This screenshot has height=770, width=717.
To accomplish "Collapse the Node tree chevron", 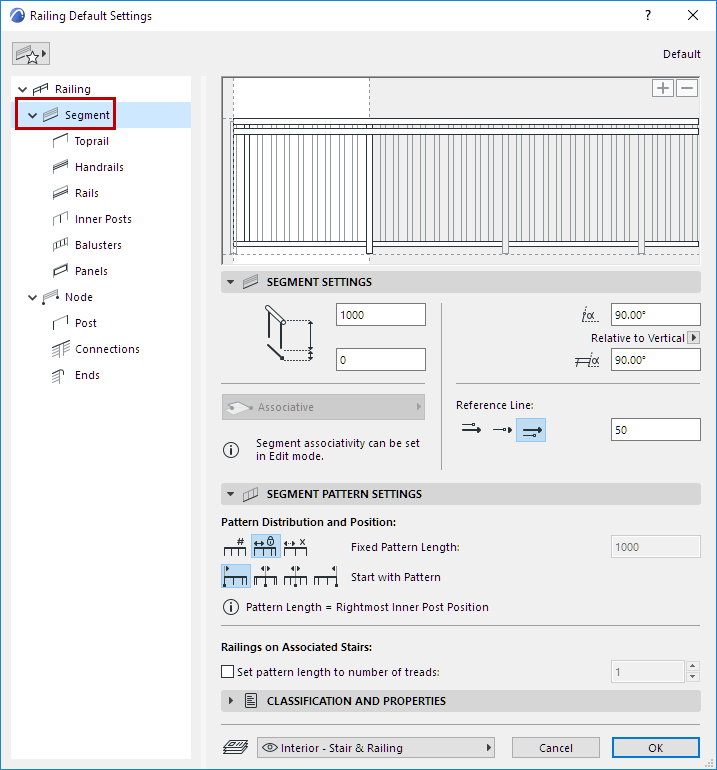I will (32, 298).
